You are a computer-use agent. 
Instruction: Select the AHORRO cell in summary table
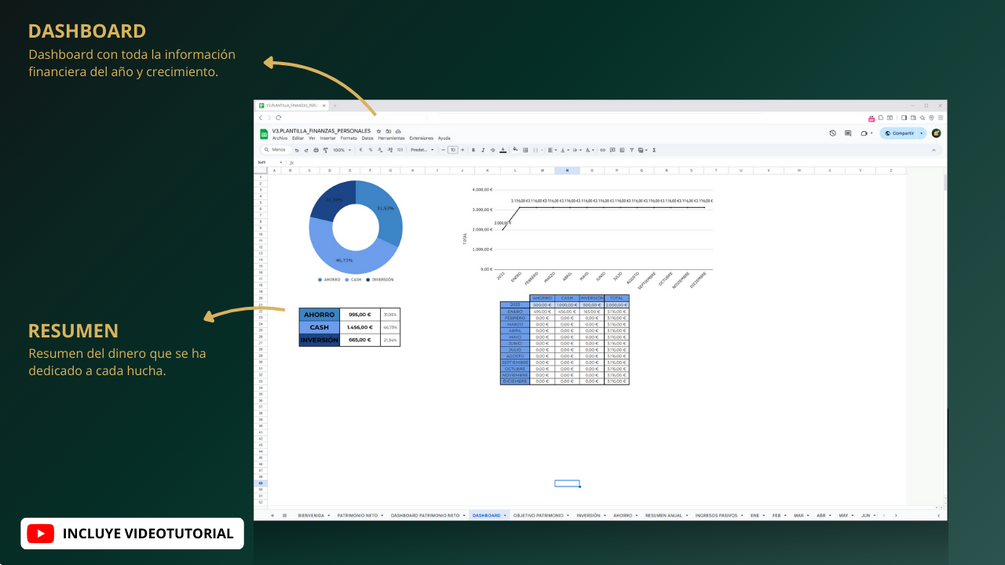point(319,315)
